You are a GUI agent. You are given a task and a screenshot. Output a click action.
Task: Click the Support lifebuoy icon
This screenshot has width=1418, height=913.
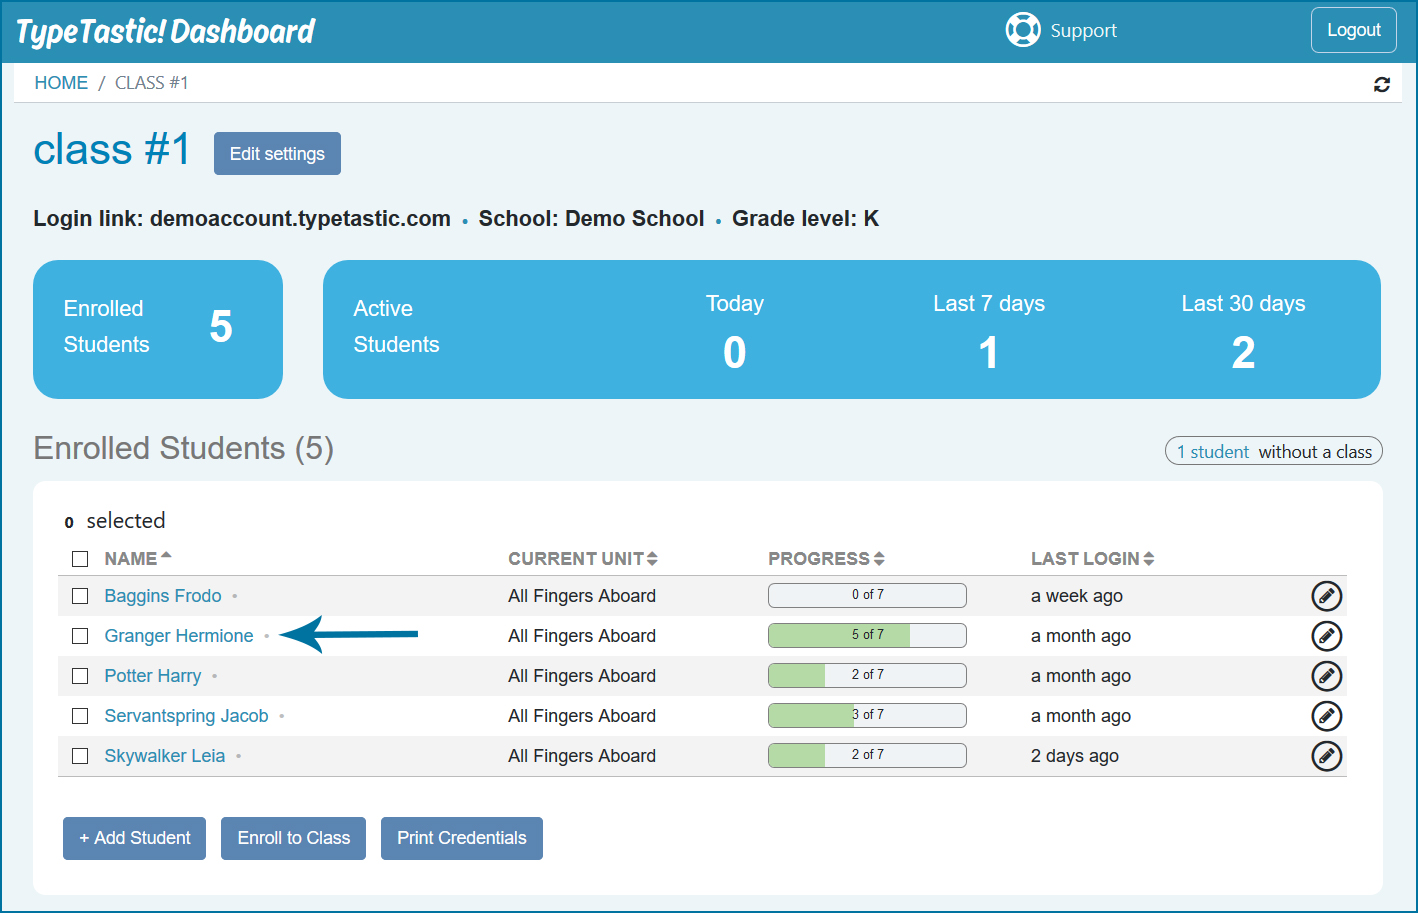click(1022, 30)
